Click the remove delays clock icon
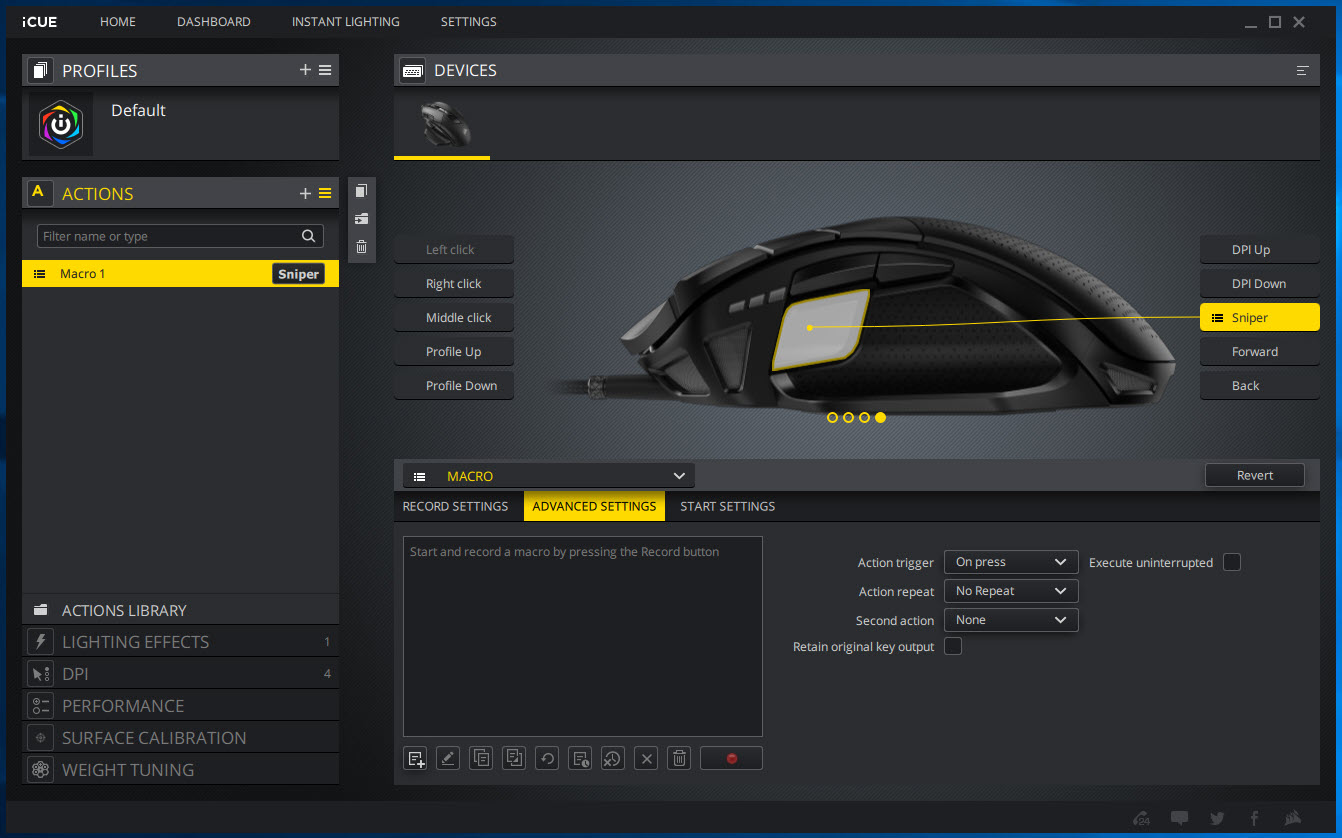This screenshot has width=1342, height=838. coord(613,758)
